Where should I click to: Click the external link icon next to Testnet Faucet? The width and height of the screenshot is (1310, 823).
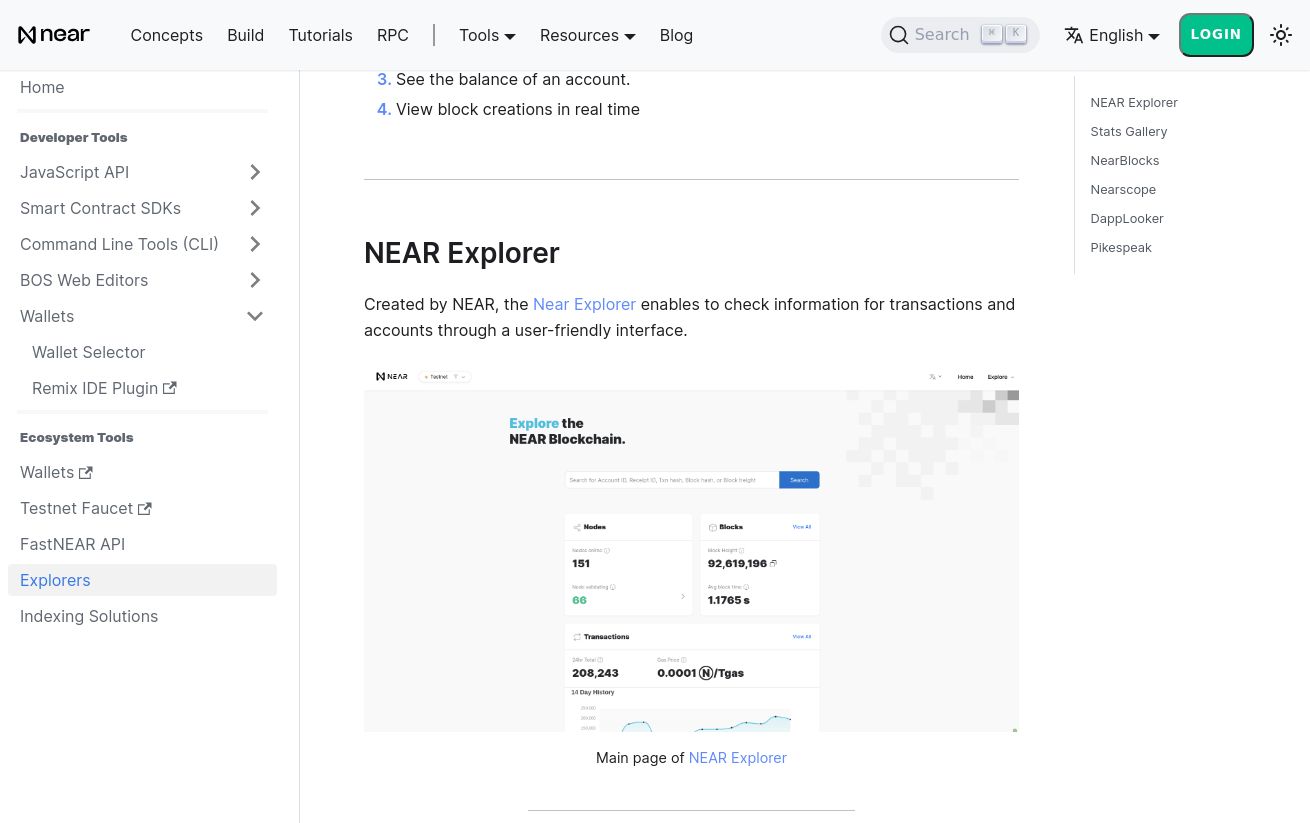click(144, 509)
